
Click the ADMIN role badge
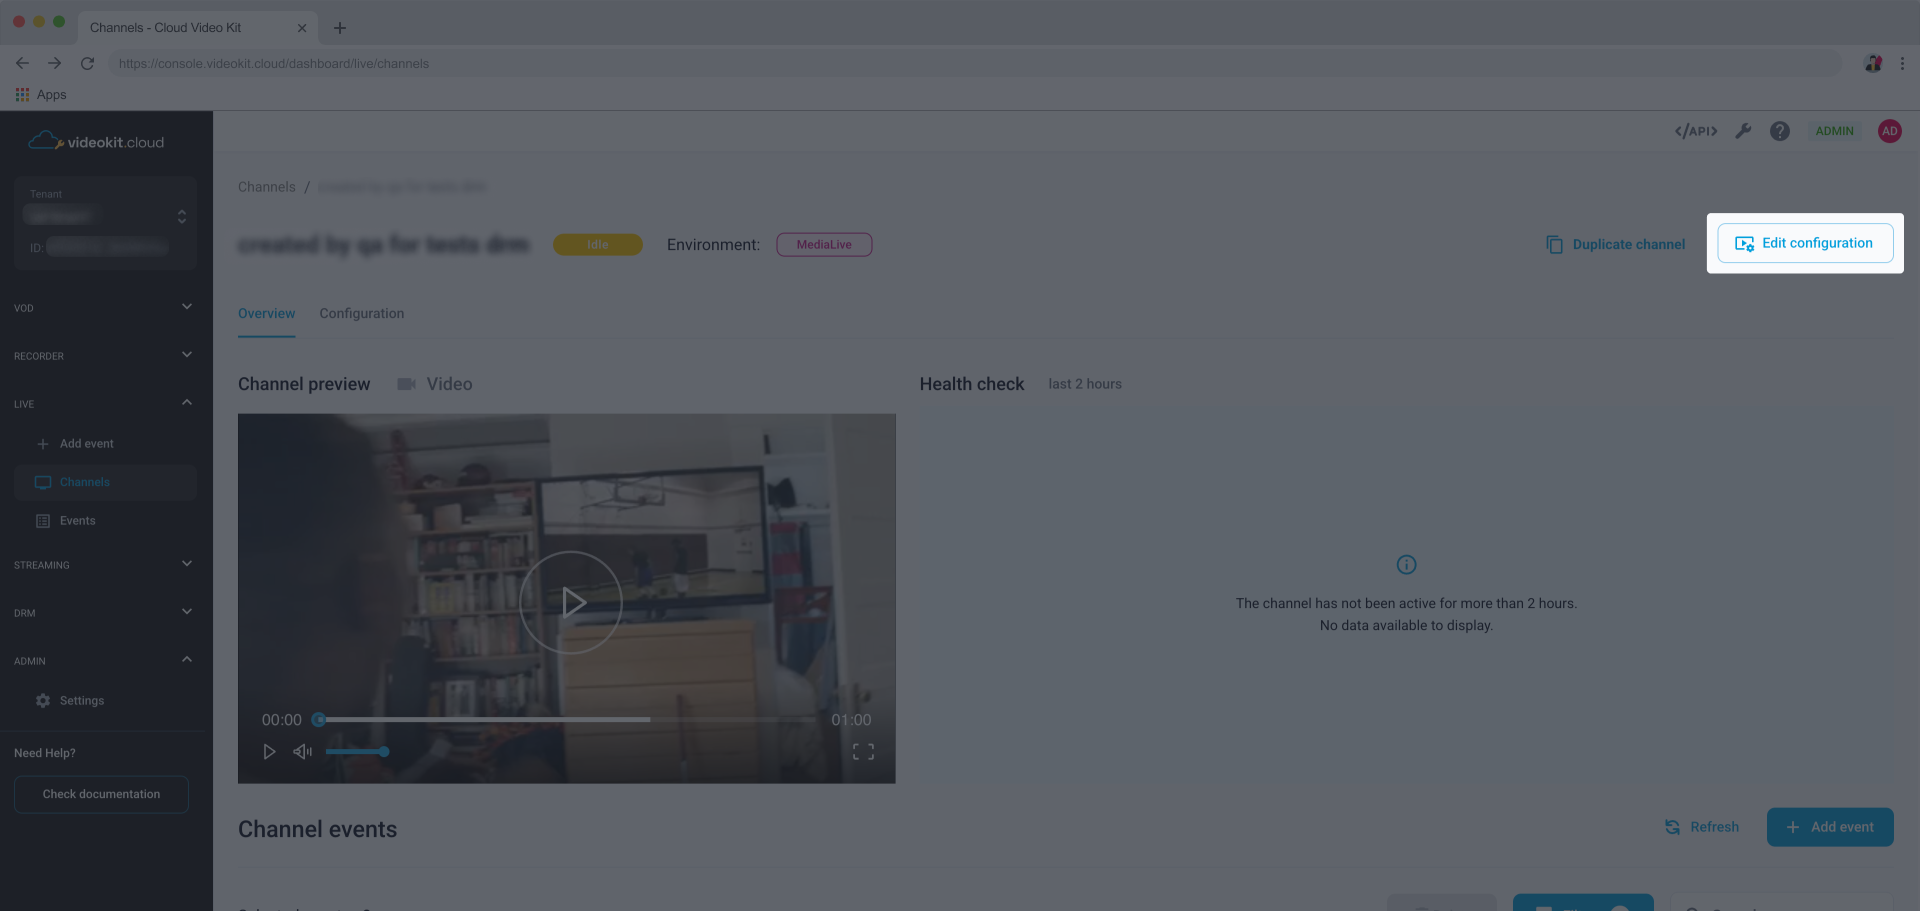(1834, 131)
